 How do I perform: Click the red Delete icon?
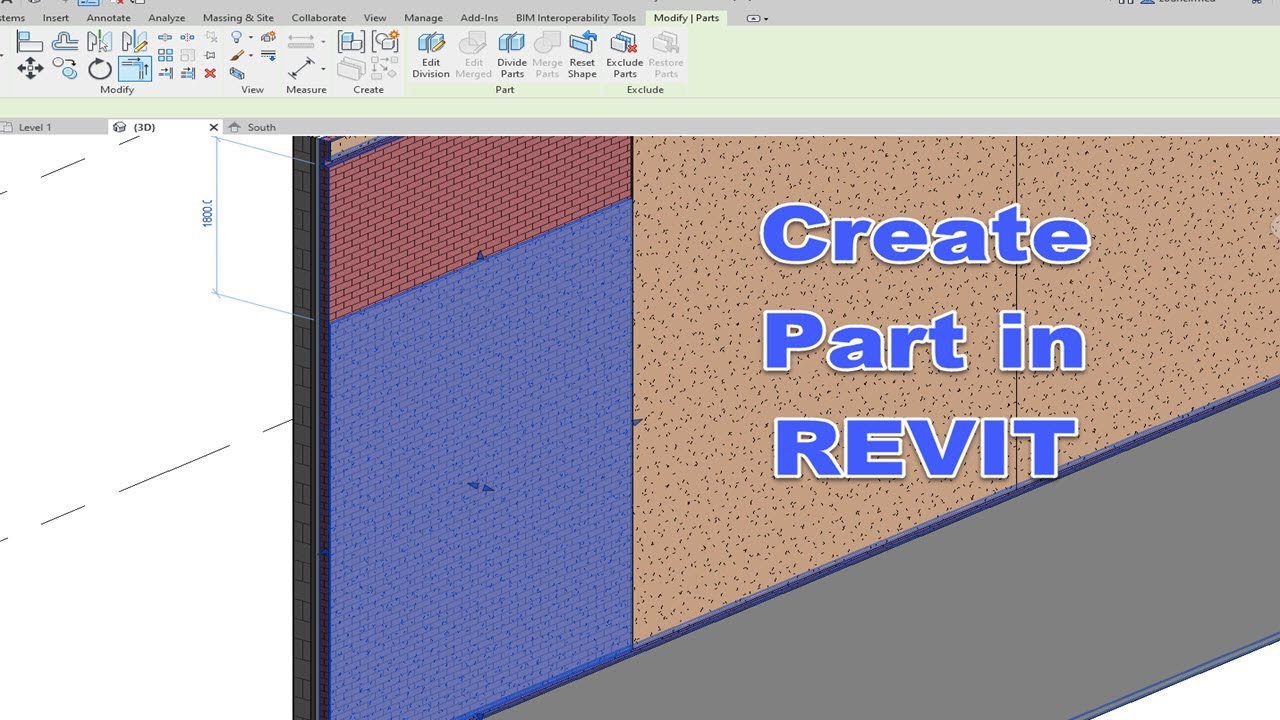(x=210, y=73)
